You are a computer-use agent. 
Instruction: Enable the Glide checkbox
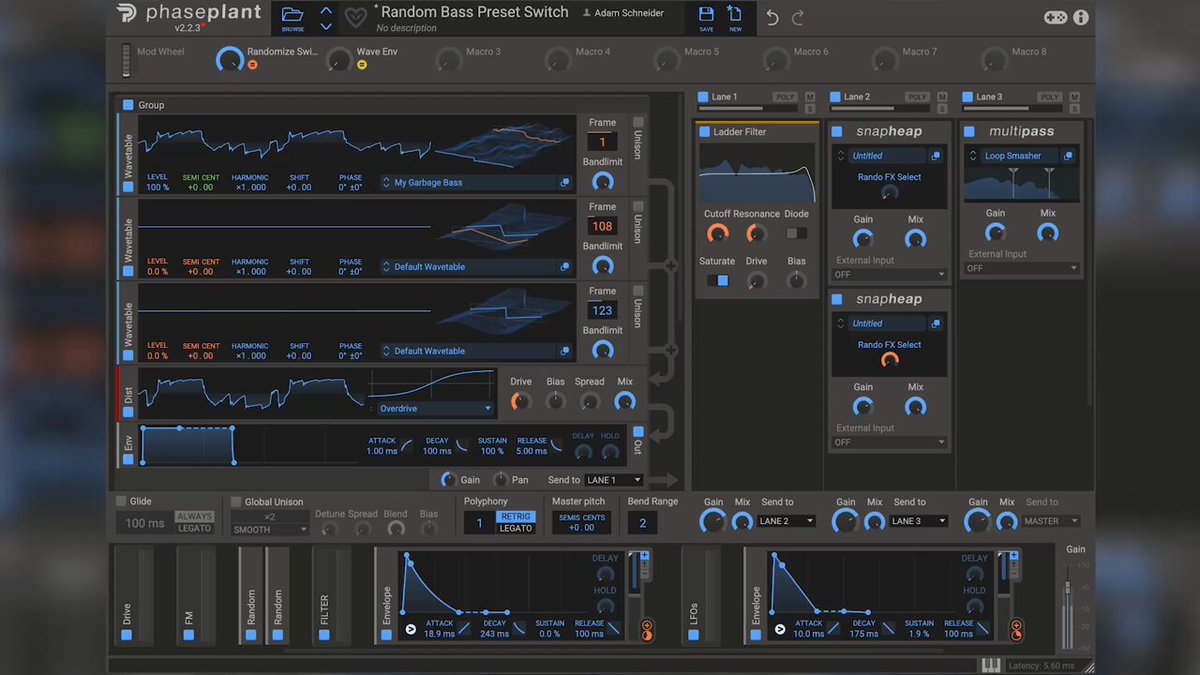coord(121,502)
